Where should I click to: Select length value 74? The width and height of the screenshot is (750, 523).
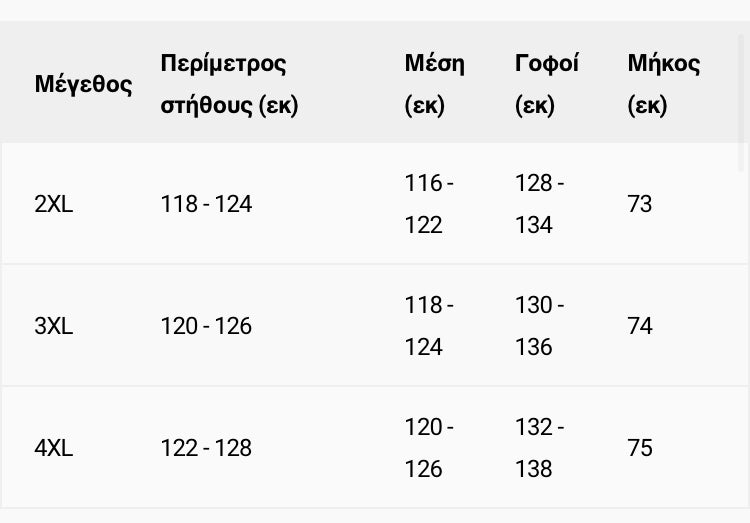(640, 326)
